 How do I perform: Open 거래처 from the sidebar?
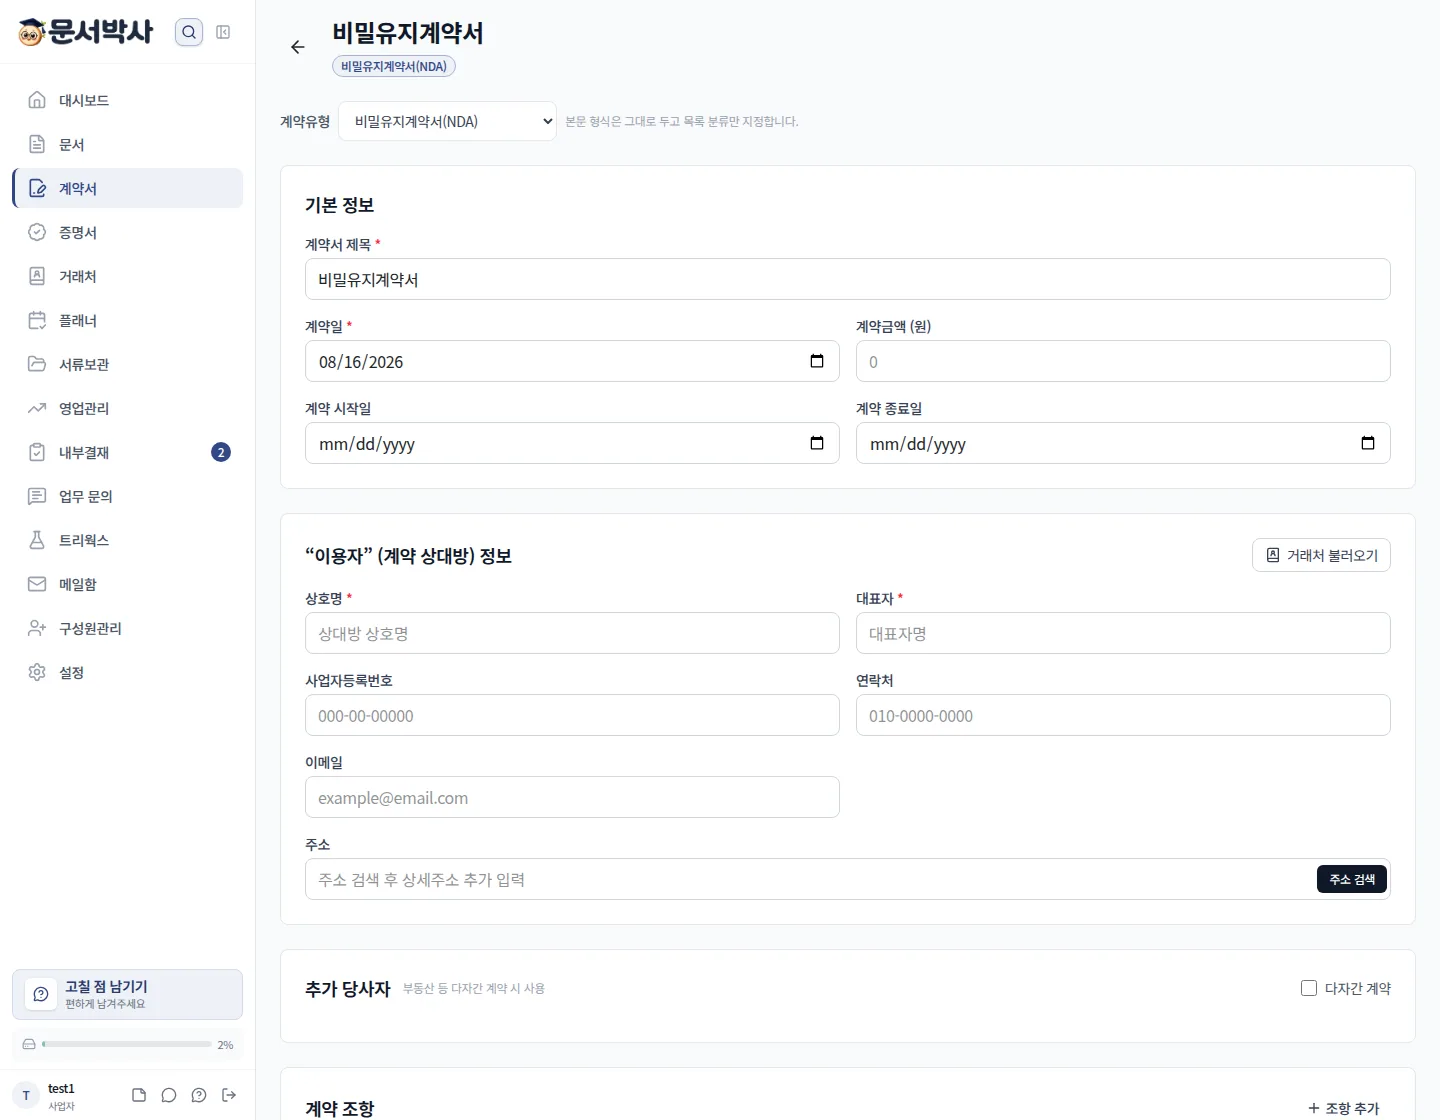[x=127, y=276]
